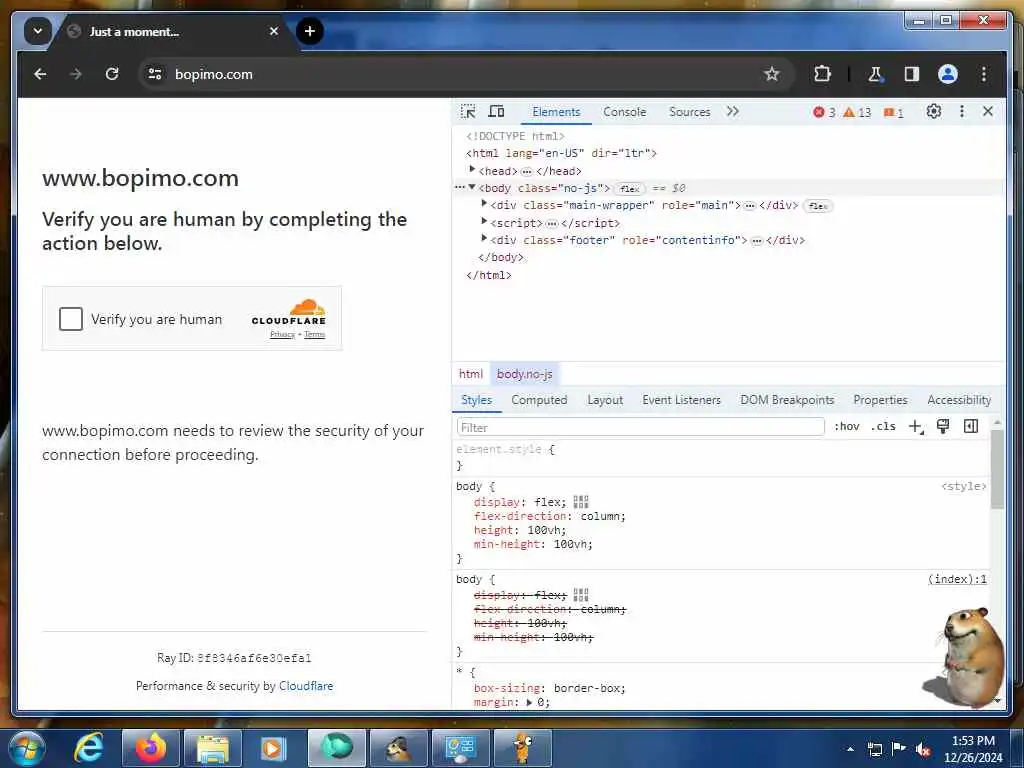The height and width of the screenshot is (768, 1024).
Task: View site information icon in address bar
Action: [155, 74]
